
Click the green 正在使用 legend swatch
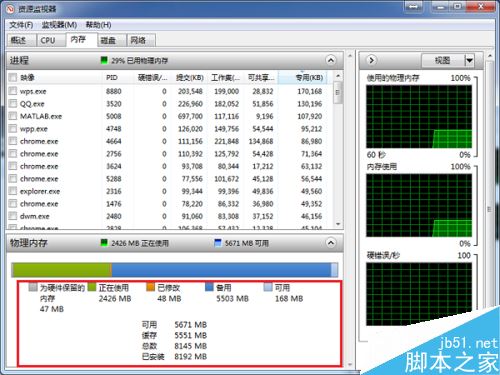click(92, 287)
